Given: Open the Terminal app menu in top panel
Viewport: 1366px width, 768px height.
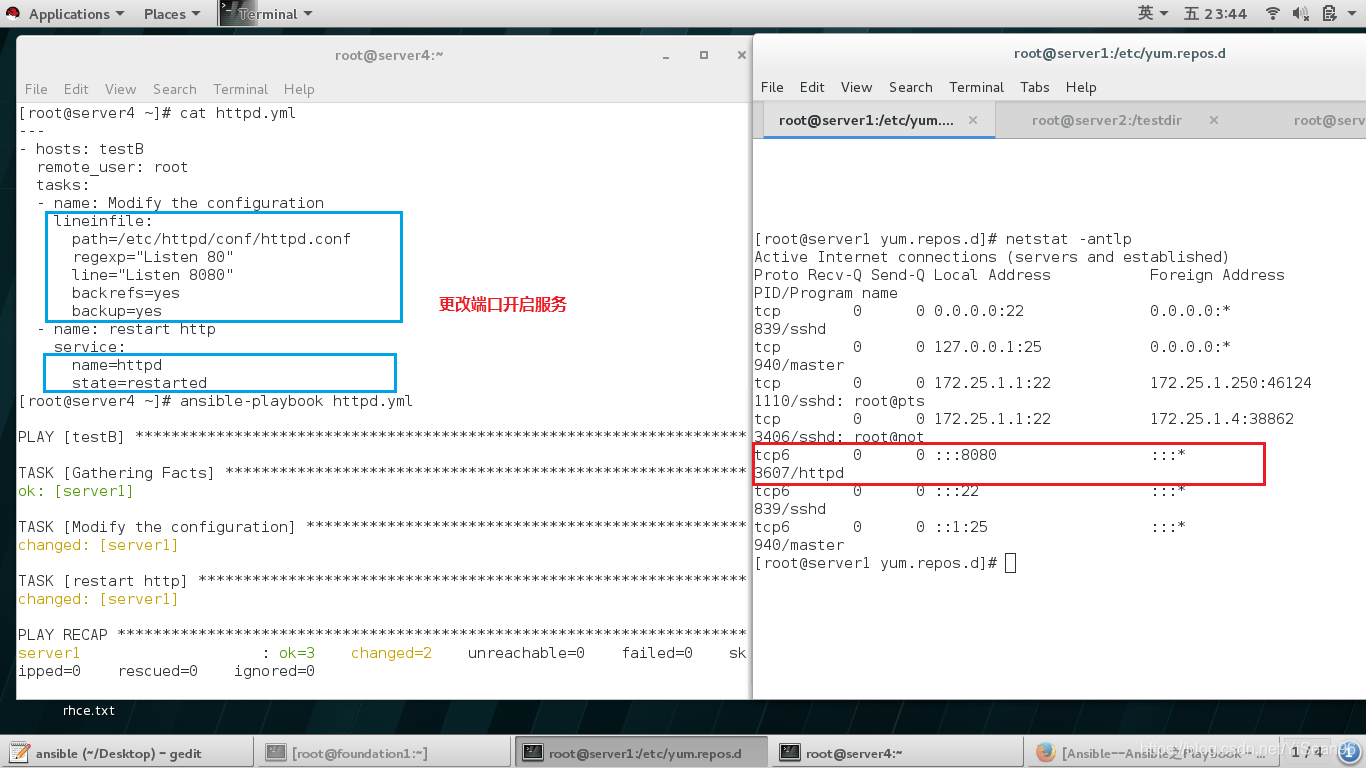Looking at the screenshot, I should click(267, 14).
